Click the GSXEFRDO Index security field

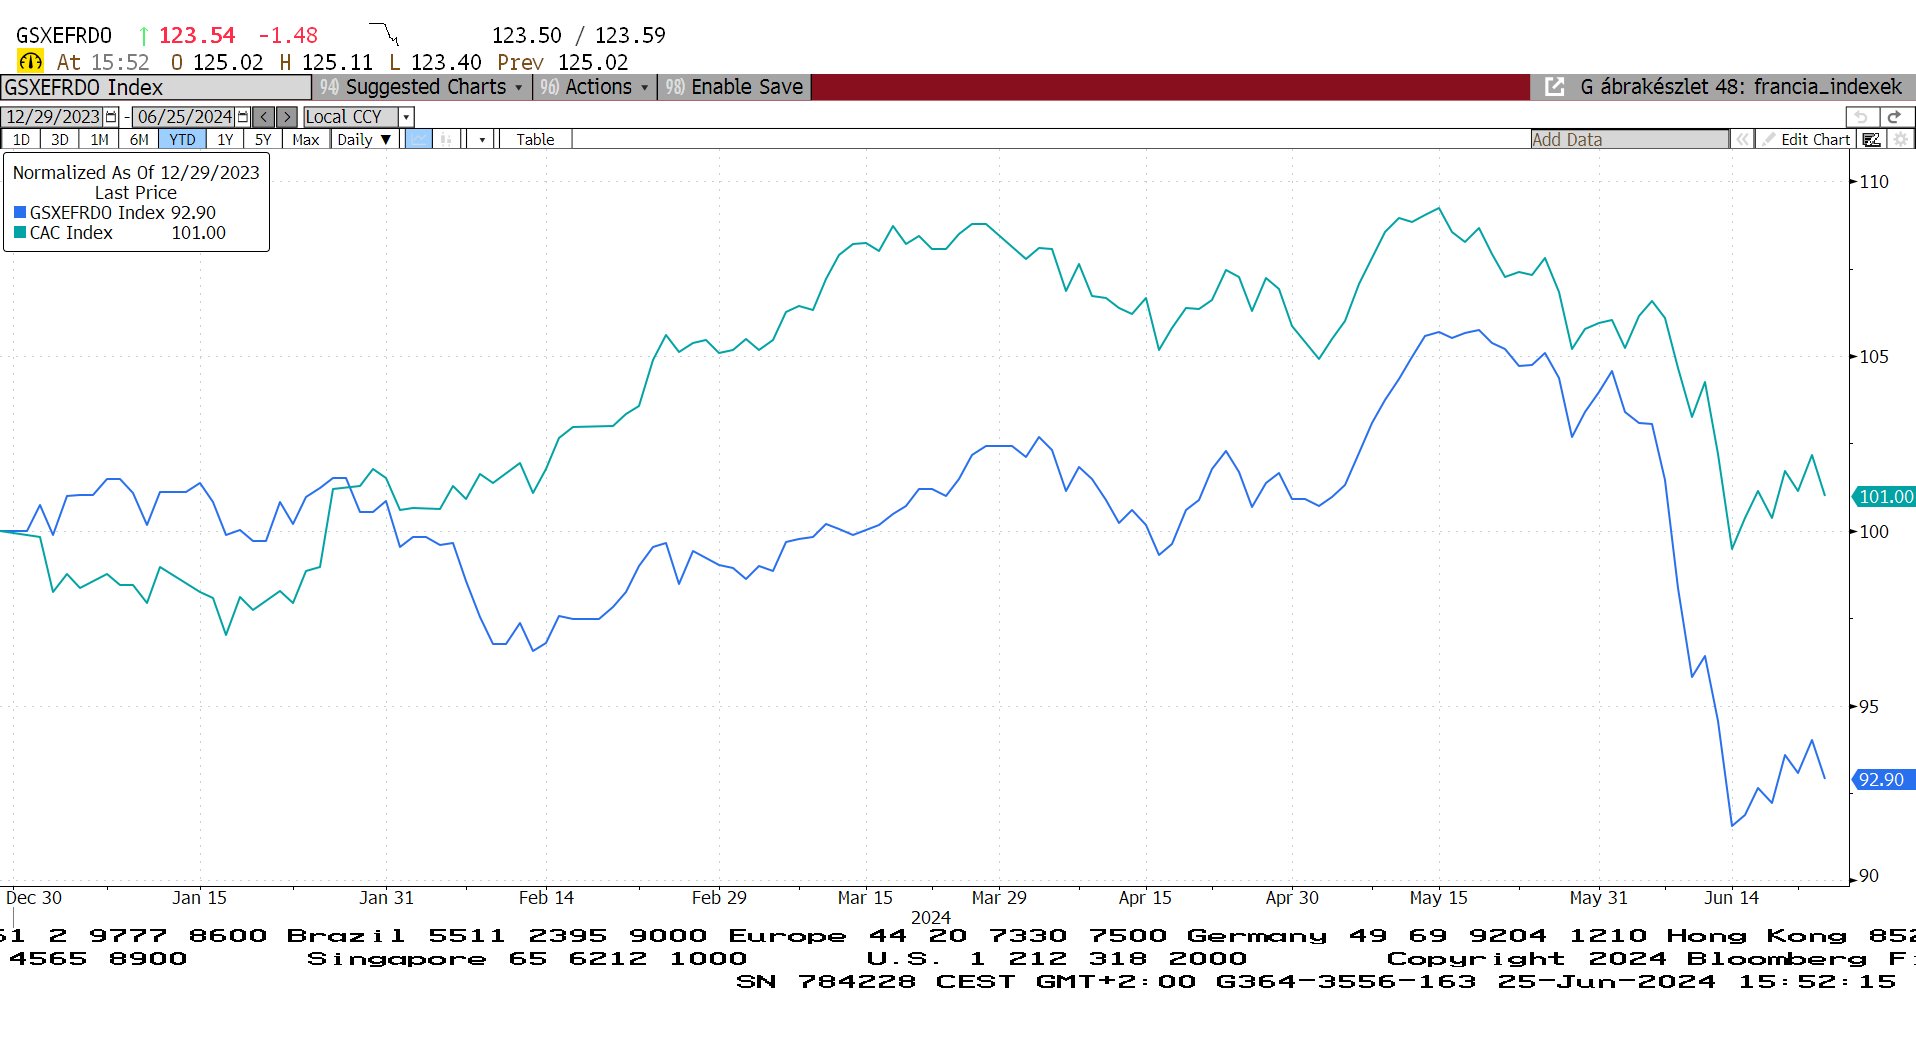156,87
